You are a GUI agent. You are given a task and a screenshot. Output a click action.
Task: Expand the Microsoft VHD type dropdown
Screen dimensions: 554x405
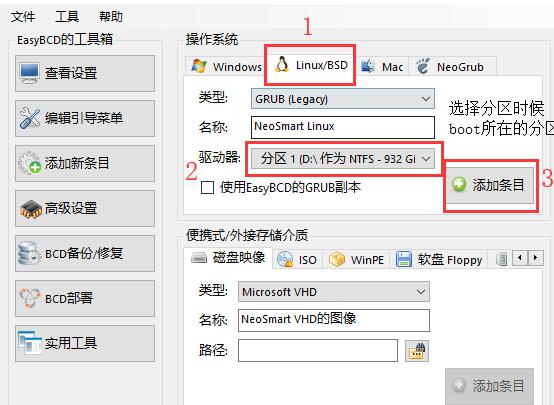[334, 292]
